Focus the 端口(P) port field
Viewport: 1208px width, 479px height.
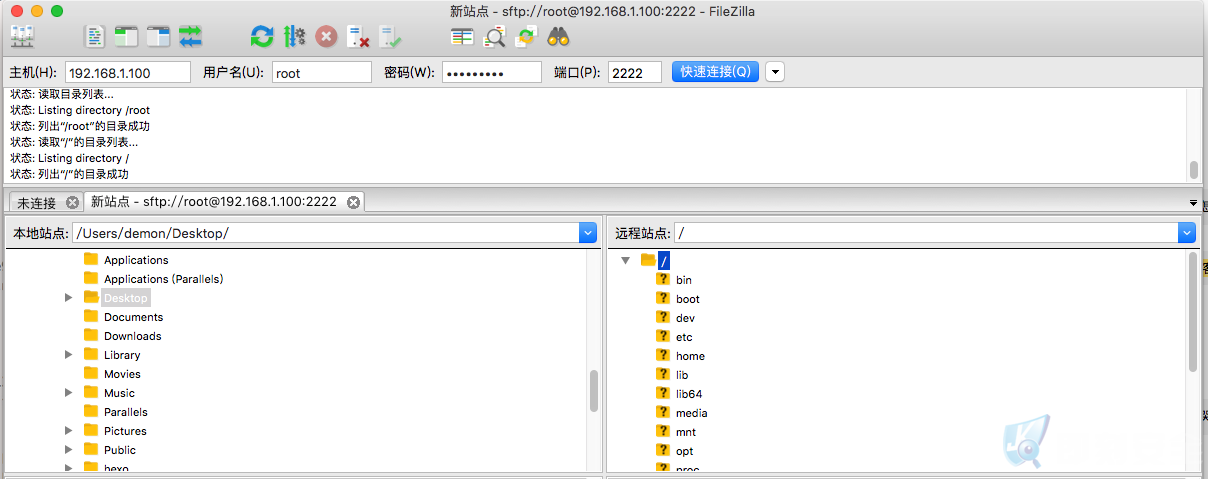(635, 73)
